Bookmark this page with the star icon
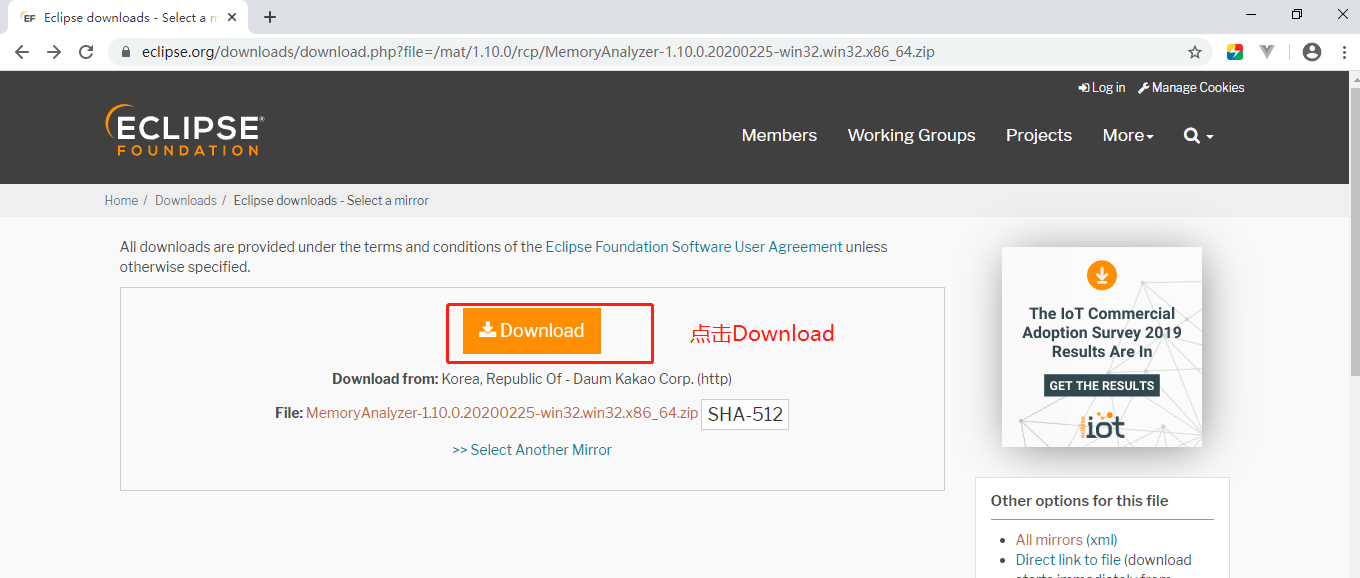Viewport: 1360px width, 578px height. [1195, 52]
